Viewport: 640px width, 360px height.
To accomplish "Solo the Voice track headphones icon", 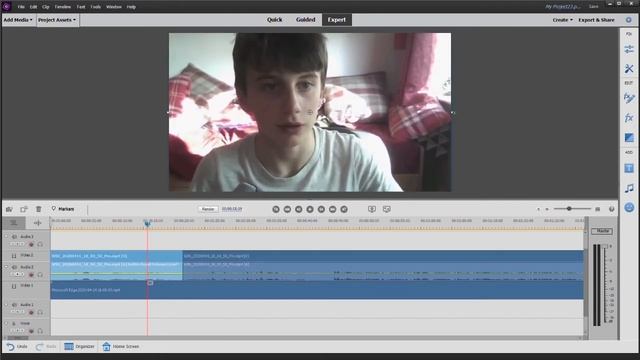I will [x=40, y=331].
